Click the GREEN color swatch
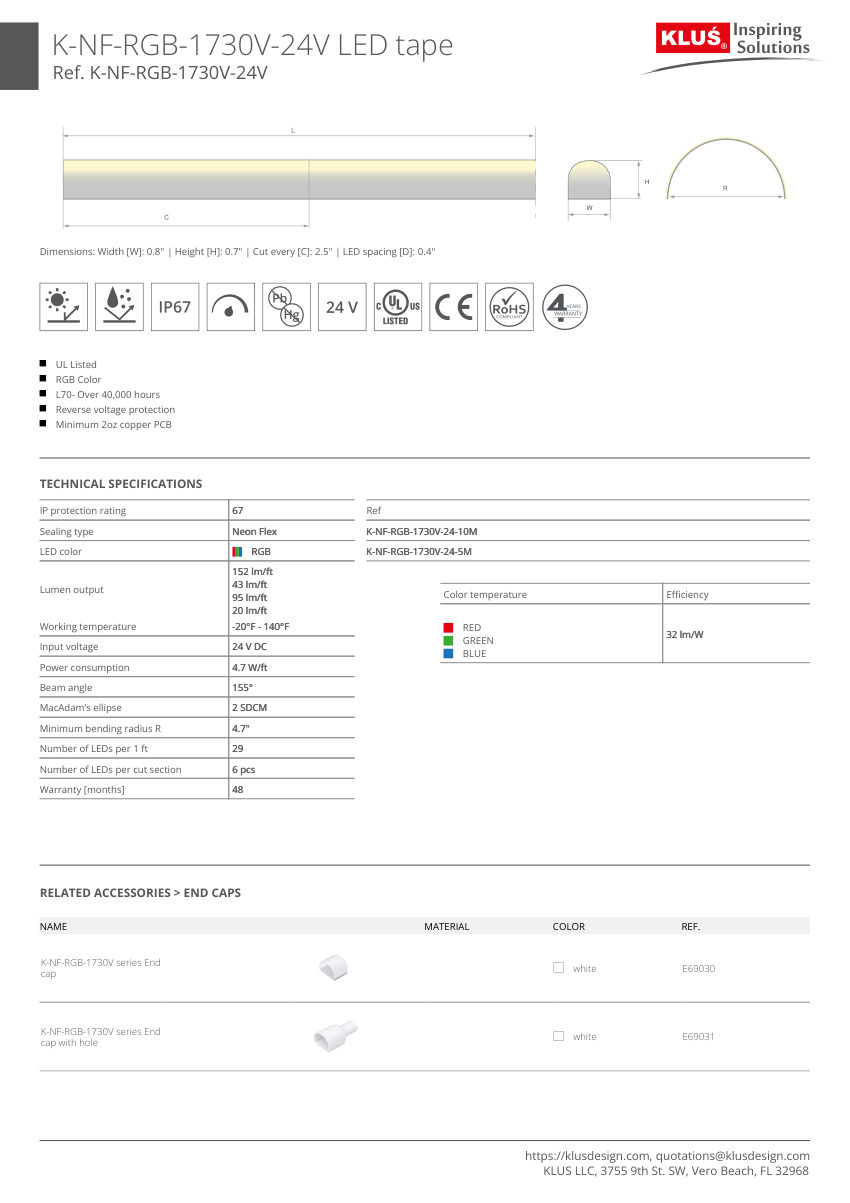 [x=449, y=640]
